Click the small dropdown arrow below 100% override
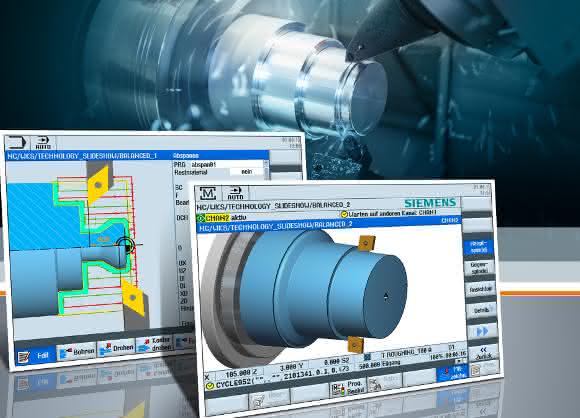 click(460, 360)
